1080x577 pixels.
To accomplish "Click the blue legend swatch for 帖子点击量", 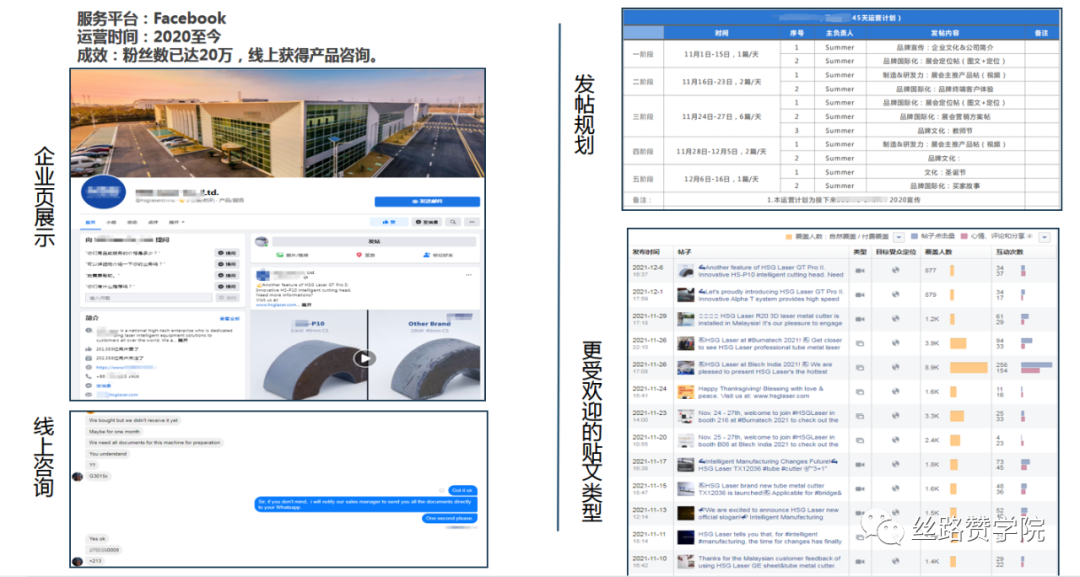I will [x=914, y=237].
